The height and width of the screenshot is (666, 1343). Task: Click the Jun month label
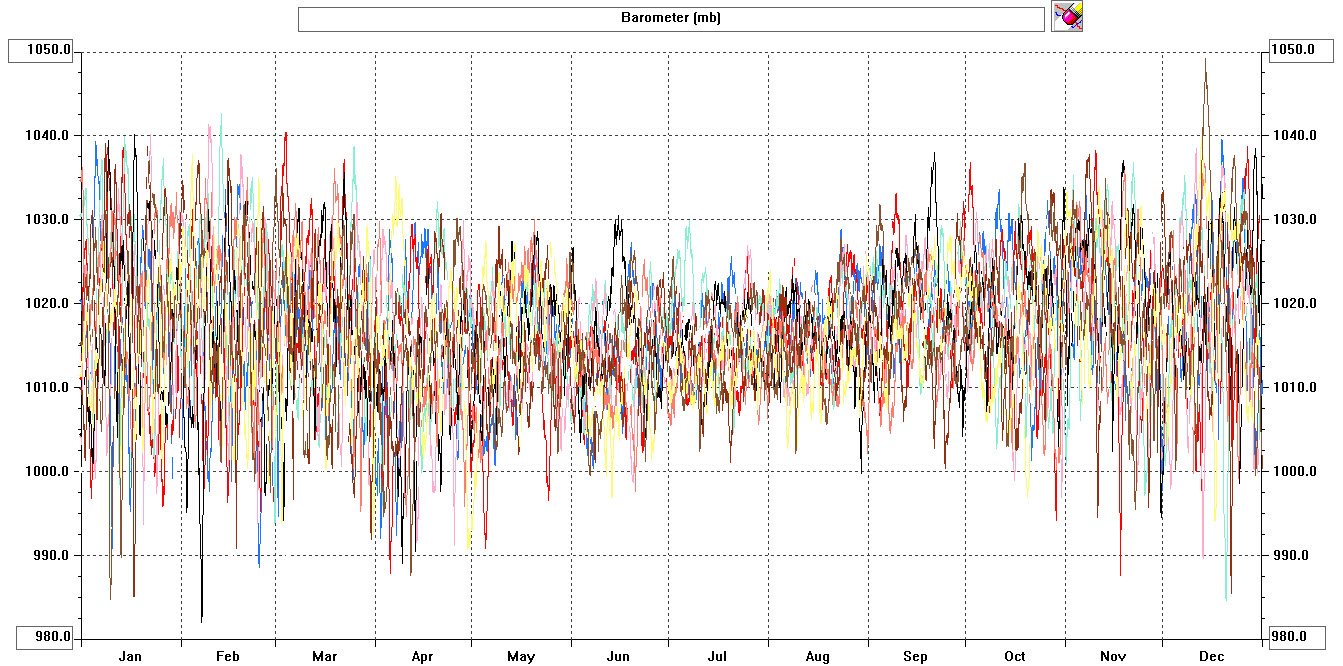619,657
